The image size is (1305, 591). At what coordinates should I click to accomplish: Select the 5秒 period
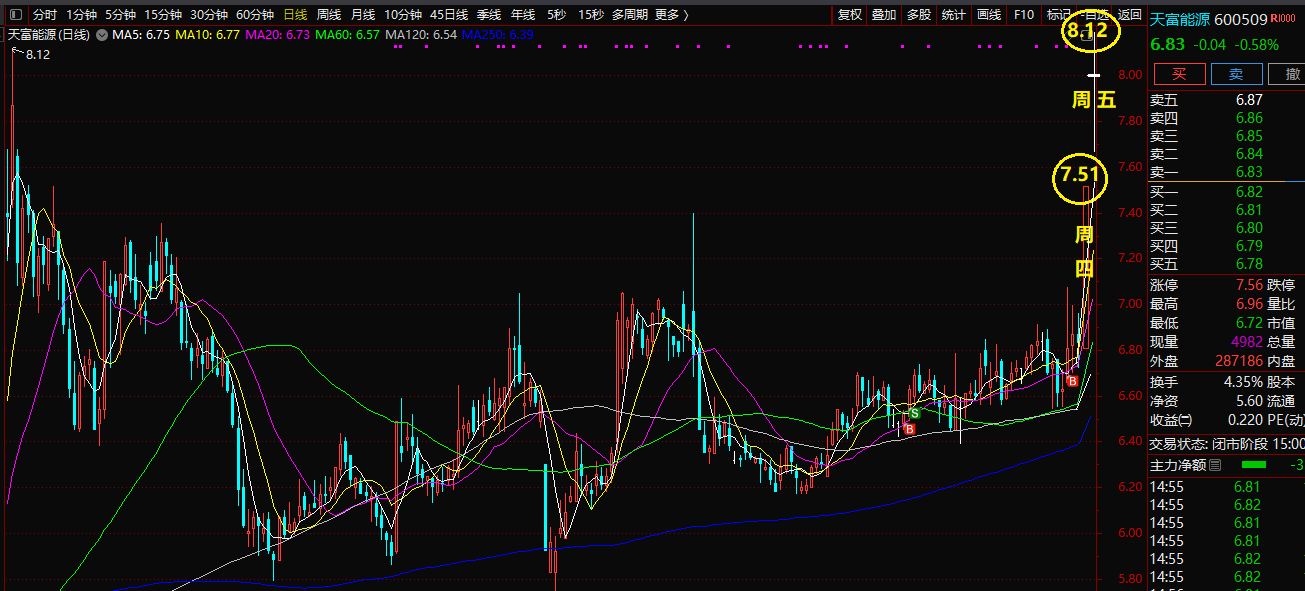556,15
